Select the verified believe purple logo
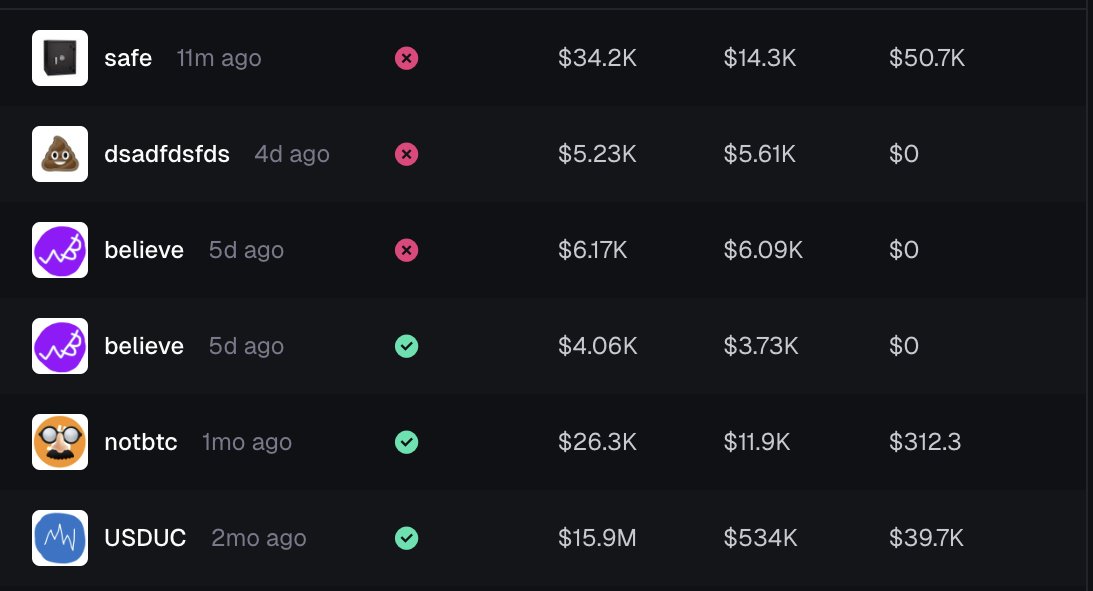This screenshot has width=1093, height=591. pos(60,346)
